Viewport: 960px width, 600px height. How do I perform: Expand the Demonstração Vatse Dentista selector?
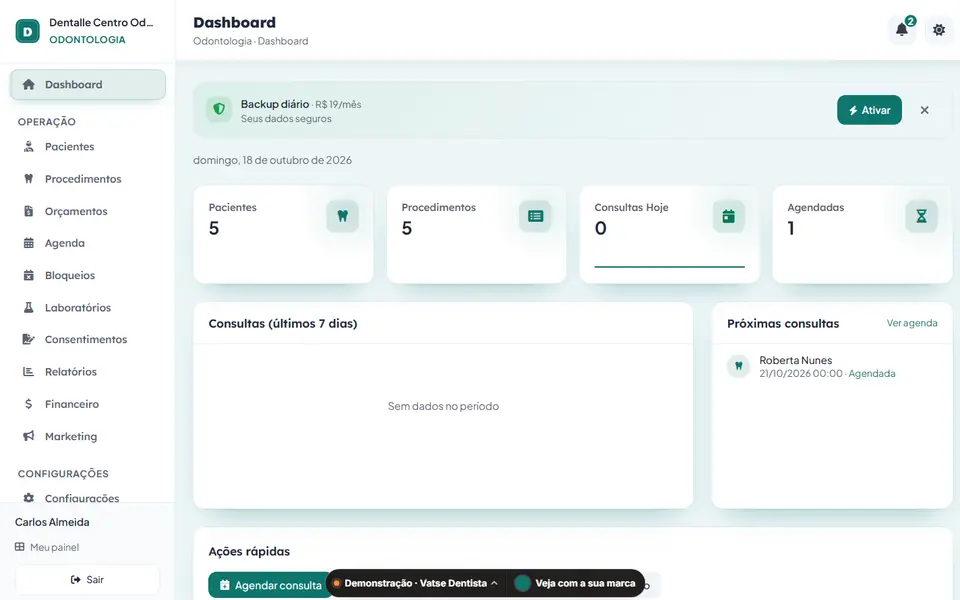[416, 583]
